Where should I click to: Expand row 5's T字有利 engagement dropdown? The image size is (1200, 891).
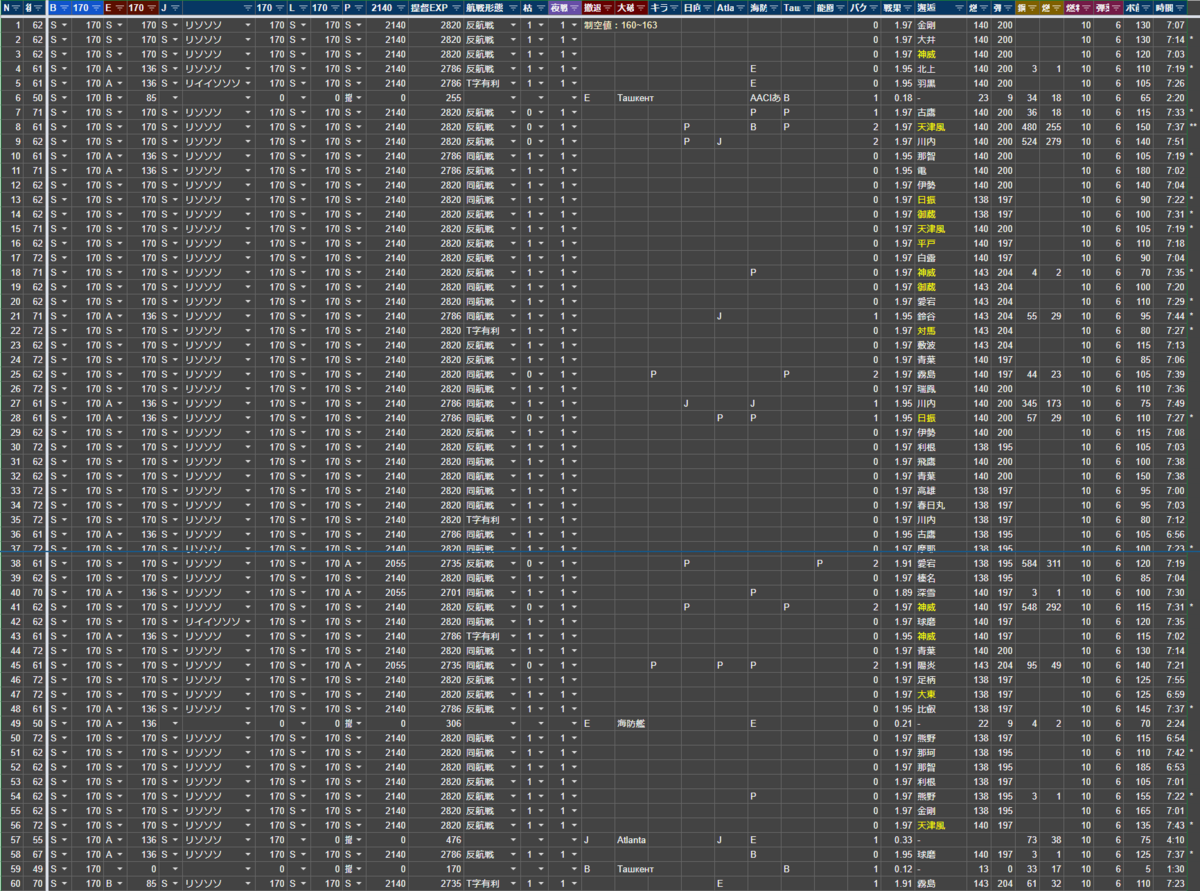pyautogui.click(x=513, y=84)
